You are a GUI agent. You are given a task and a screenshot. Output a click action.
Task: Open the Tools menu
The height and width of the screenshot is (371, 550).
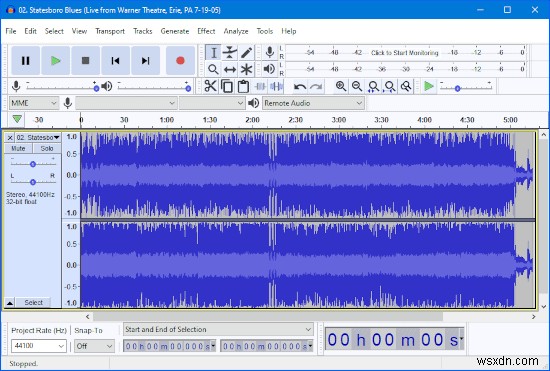(x=264, y=31)
